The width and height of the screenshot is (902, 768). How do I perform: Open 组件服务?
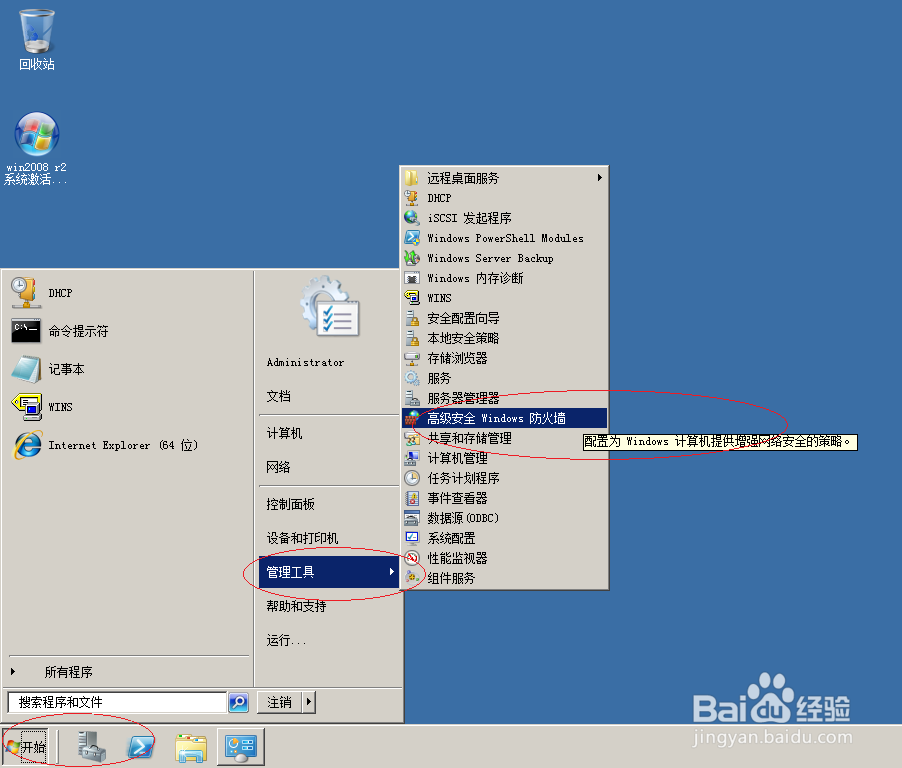[504, 578]
